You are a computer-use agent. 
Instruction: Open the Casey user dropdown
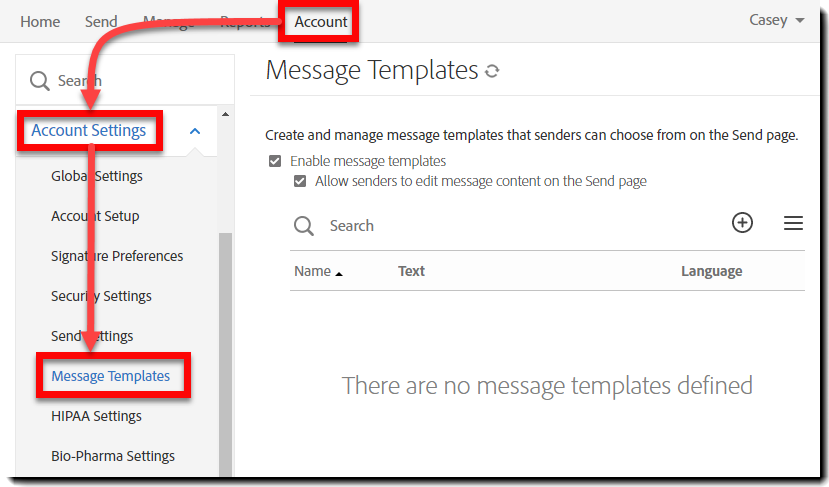pos(776,21)
